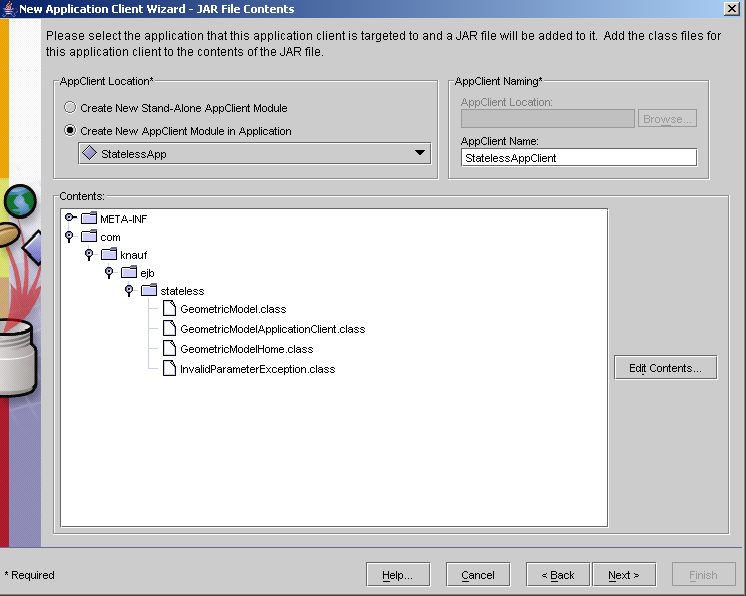
Task: Collapse the knauf folder node toggle
Action: (x=89, y=254)
